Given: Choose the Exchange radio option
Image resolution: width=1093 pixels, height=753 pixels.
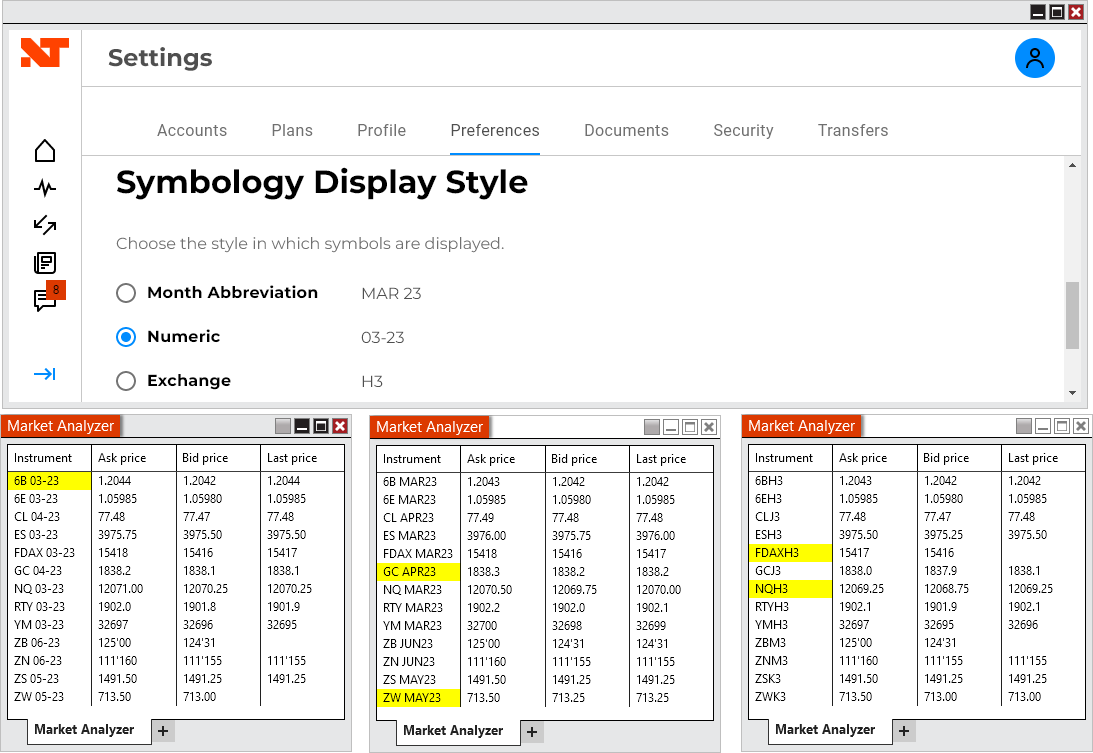Looking at the screenshot, I should (126, 381).
